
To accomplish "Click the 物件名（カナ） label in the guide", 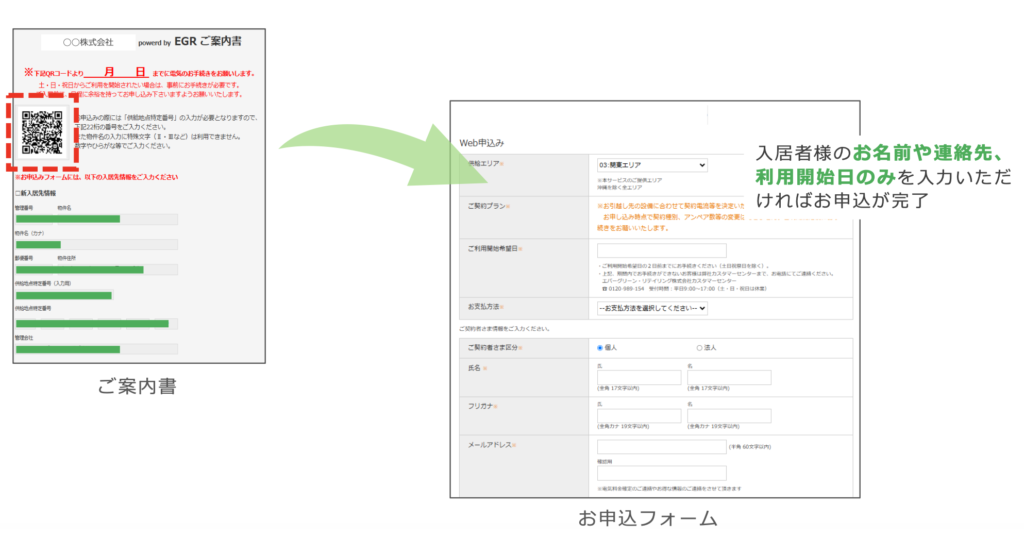I will [x=30, y=233].
